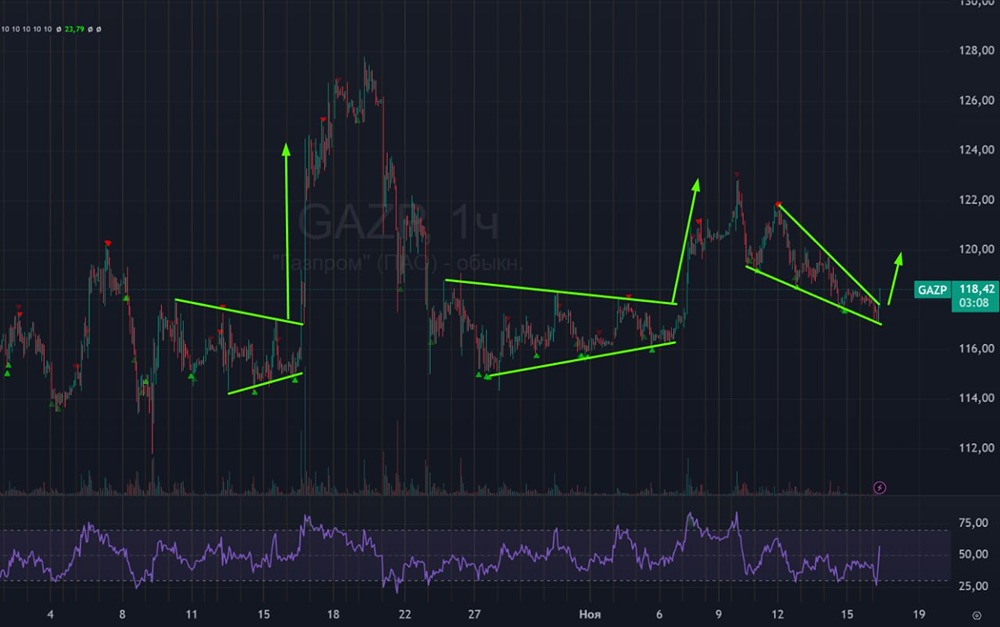Open chart settings icon beside date axis
This screenshot has height=627, width=1000.
coord(976,616)
